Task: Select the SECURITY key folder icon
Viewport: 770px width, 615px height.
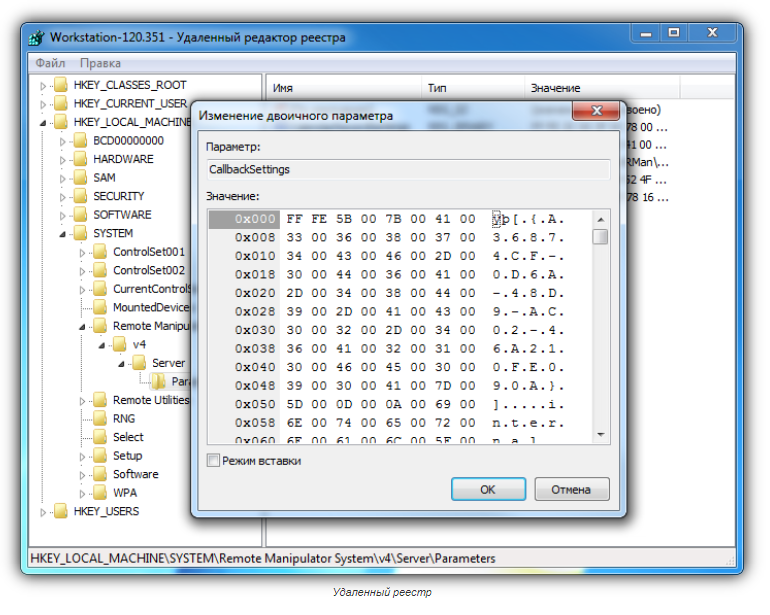Action: (80, 197)
